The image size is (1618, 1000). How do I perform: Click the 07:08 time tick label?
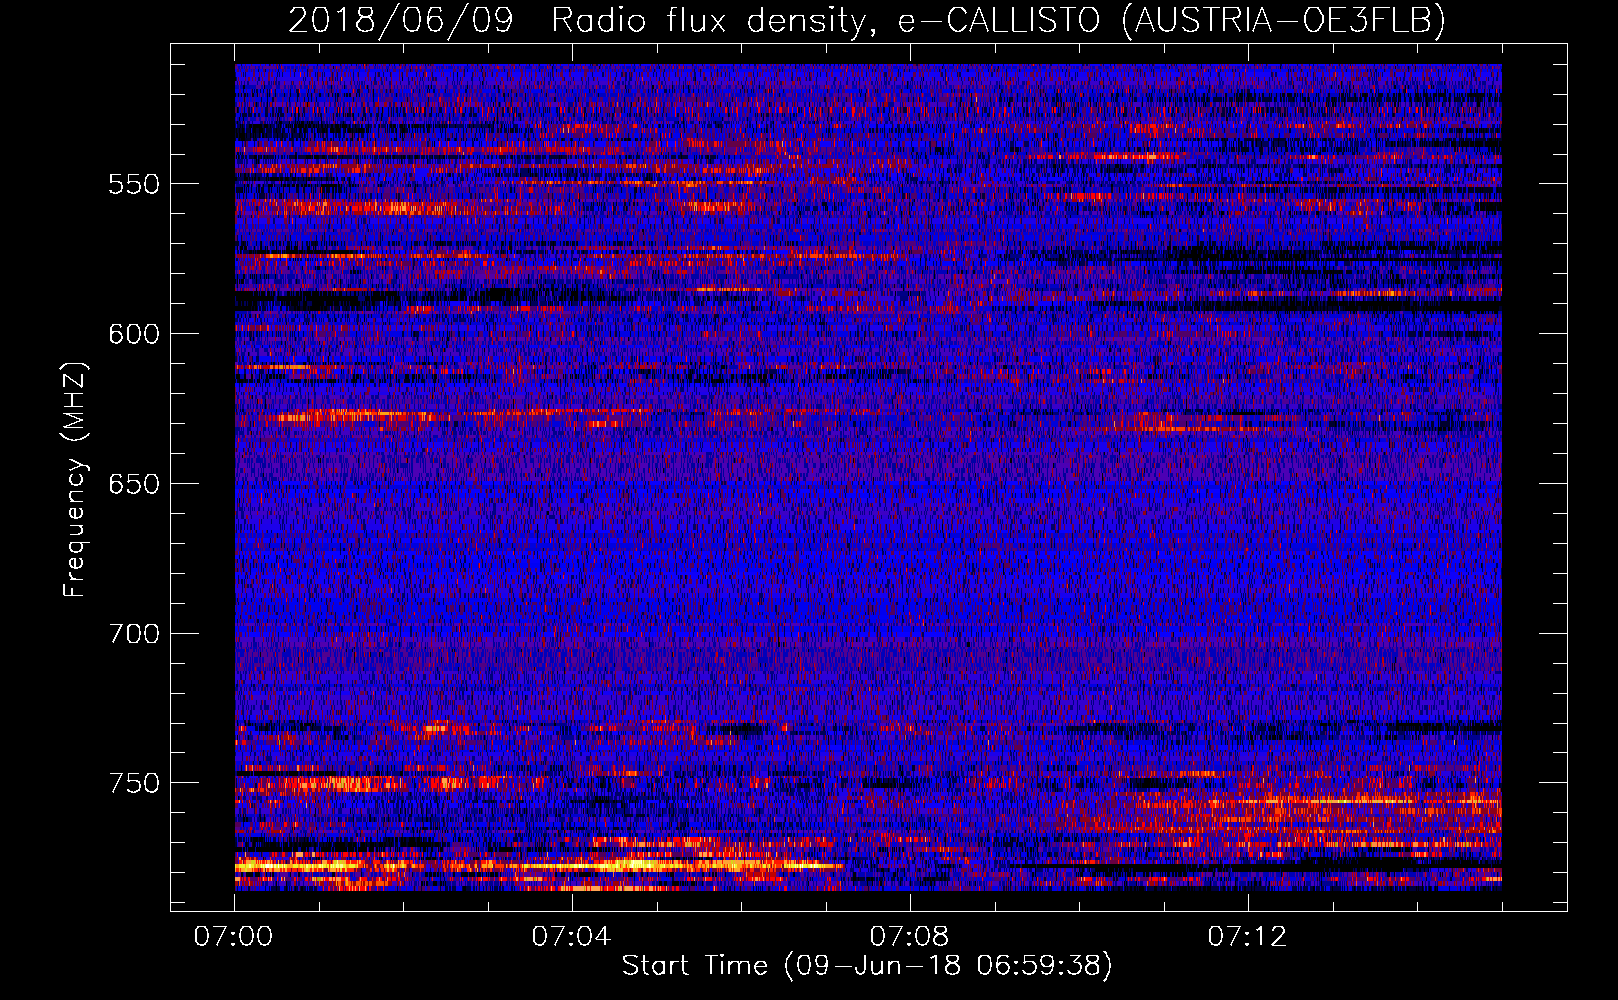click(910, 937)
